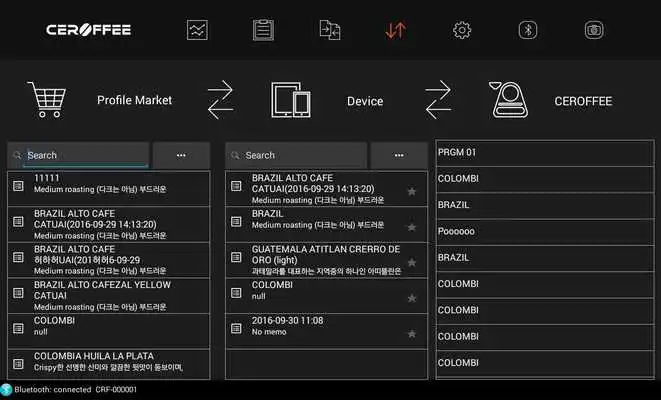Click list icon of Device BRAZIL profile
This screenshot has width=661, height=400.
[x=236, y=222]
